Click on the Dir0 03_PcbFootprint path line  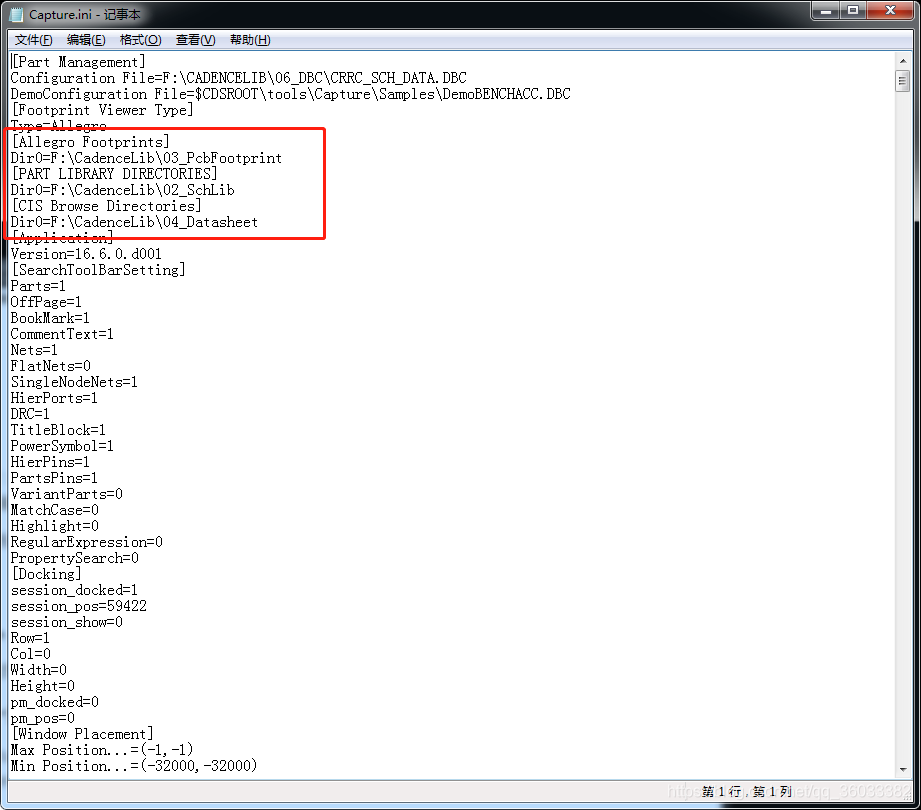tap(146, 158)
